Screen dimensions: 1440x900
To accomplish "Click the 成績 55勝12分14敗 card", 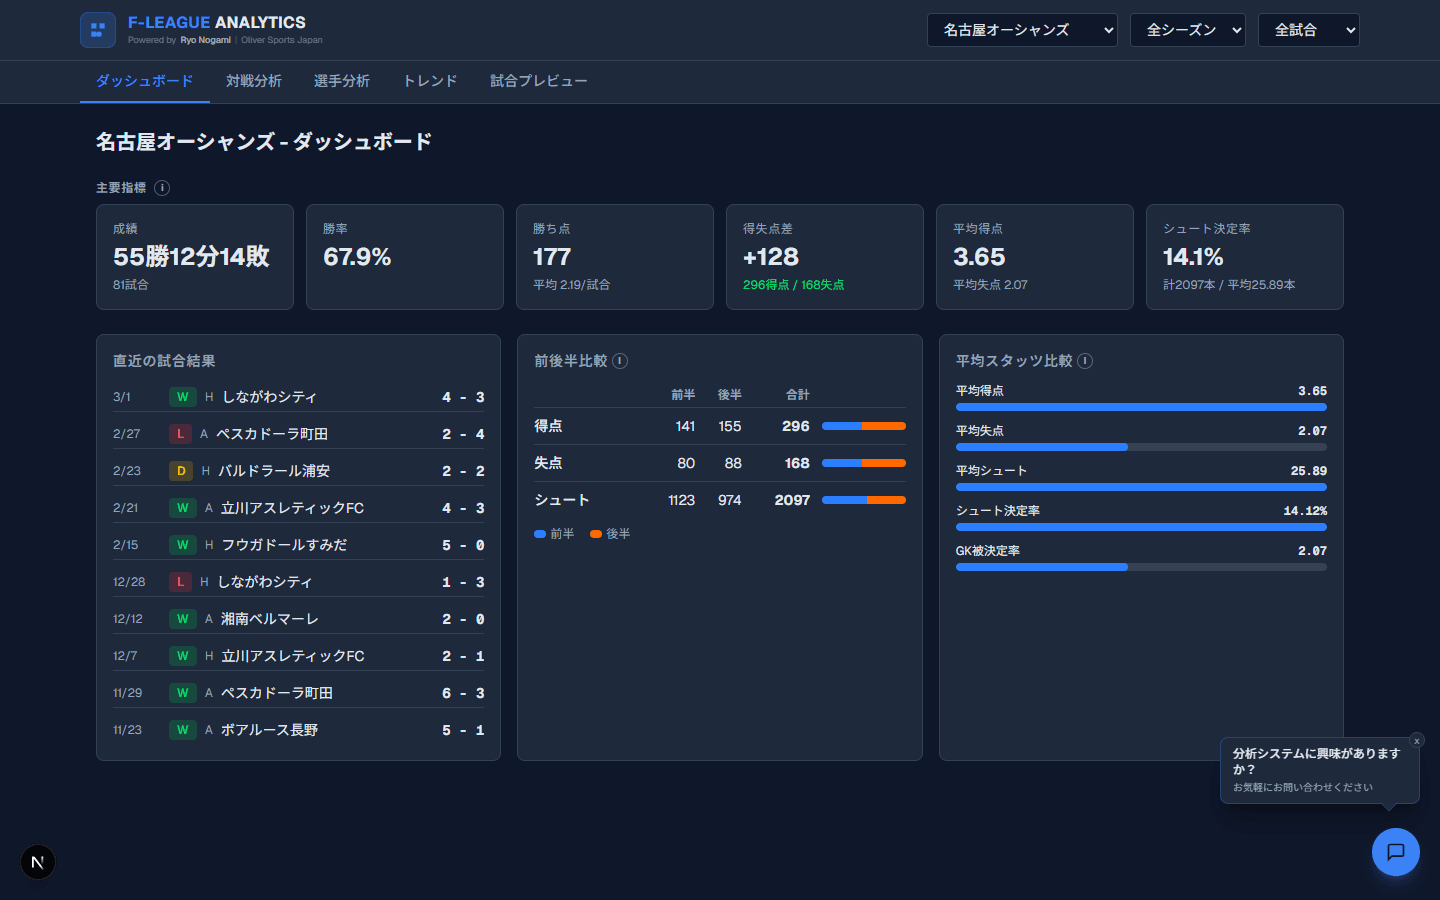I will (195, 257).
